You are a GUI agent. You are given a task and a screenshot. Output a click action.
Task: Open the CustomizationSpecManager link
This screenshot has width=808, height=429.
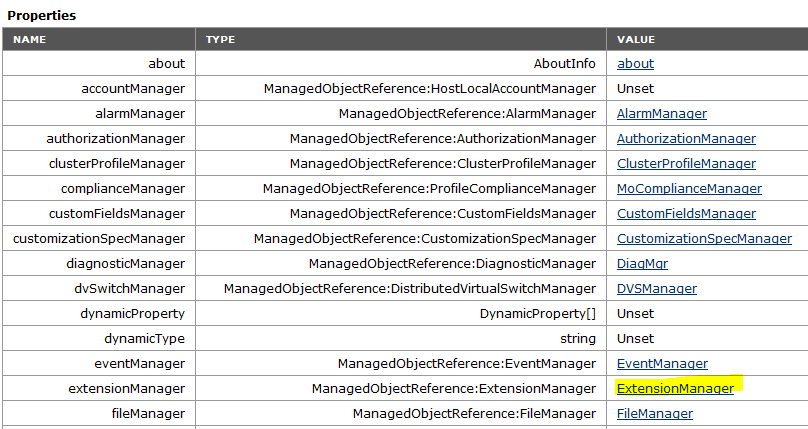tap(704, 238)
